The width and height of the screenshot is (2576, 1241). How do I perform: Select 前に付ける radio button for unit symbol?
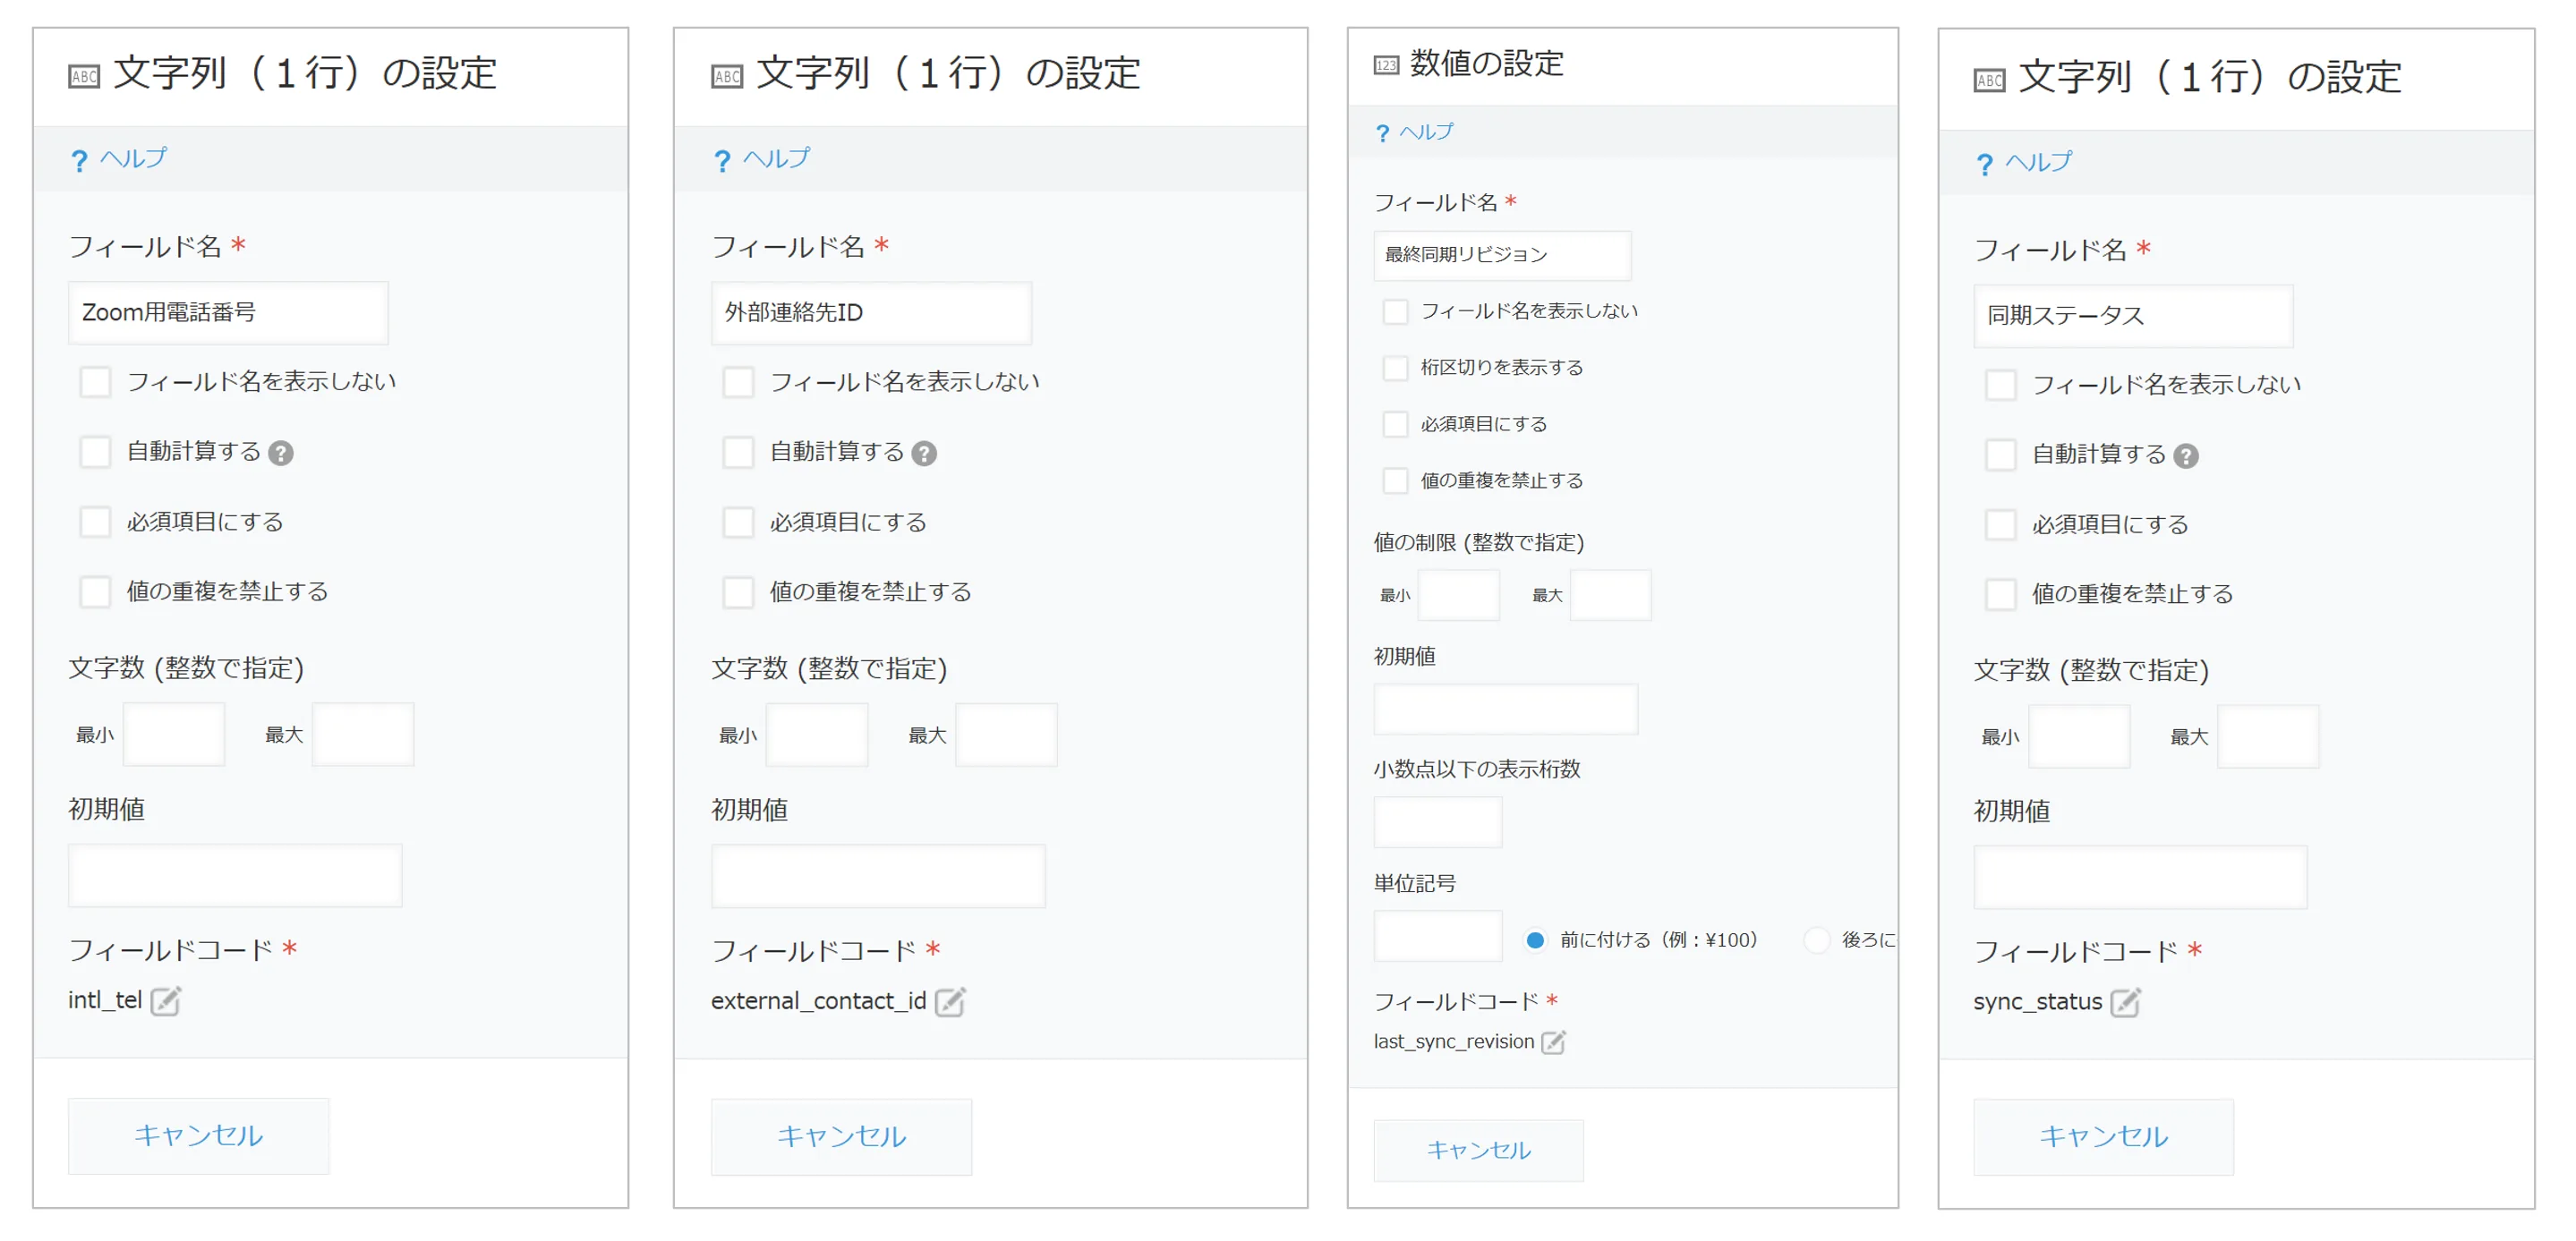[1535, 940]
